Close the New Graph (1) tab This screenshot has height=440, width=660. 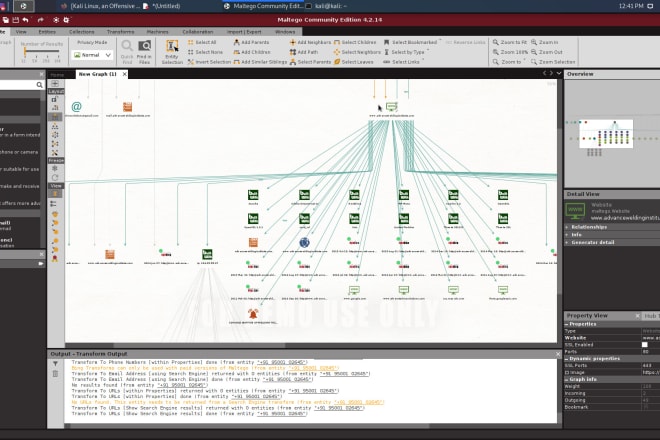tap(125, 74)
